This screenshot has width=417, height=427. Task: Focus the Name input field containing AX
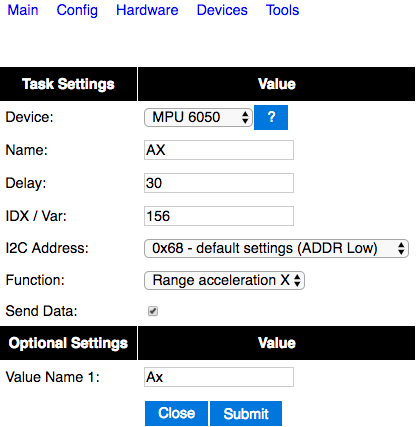click(x=219, y=150)
